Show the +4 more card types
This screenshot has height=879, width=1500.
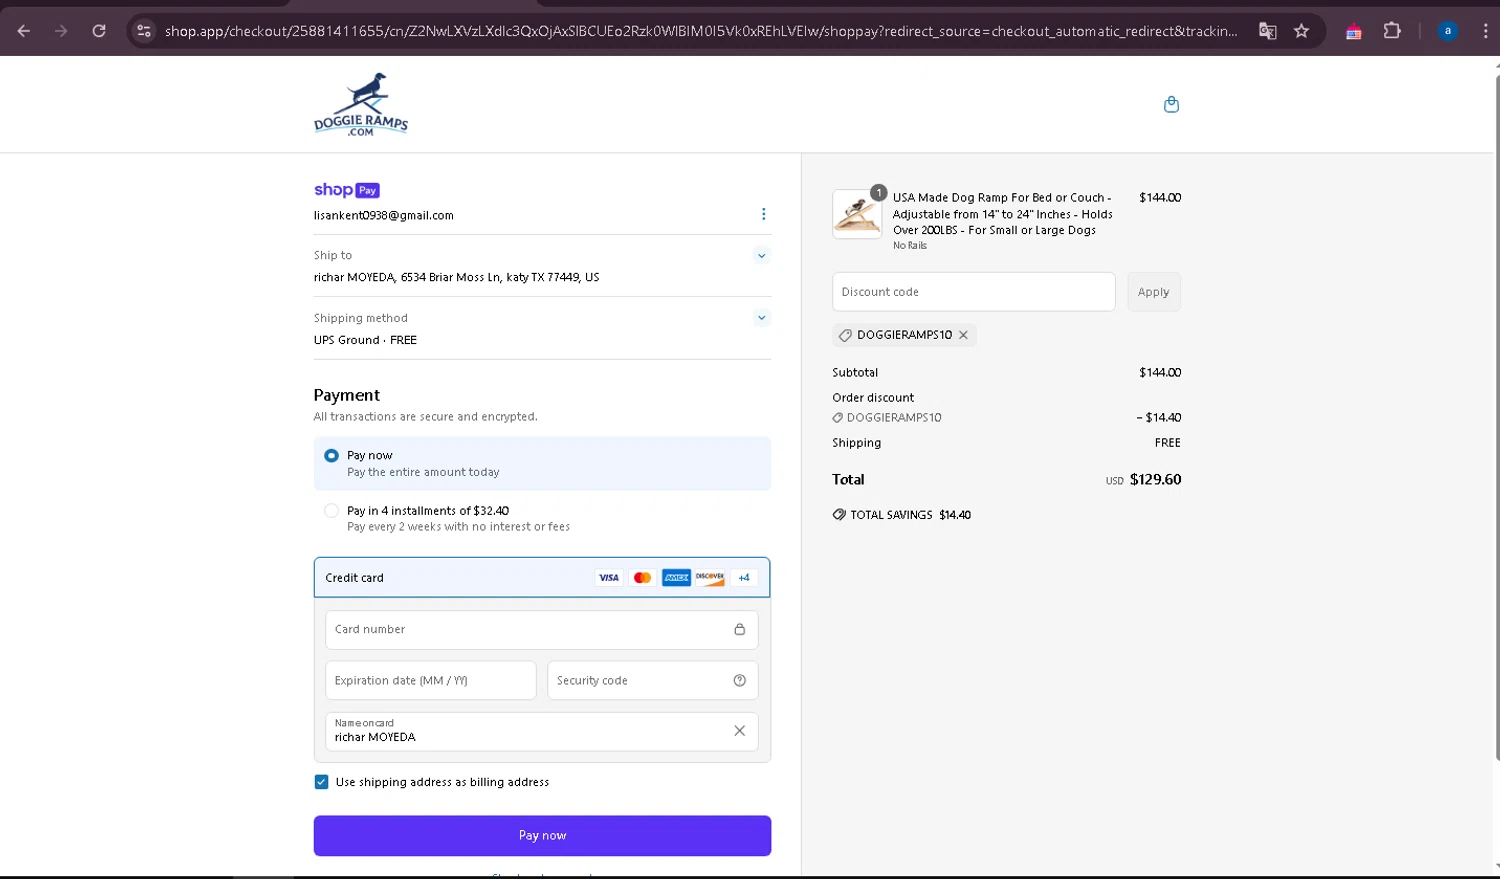point(743,578)
